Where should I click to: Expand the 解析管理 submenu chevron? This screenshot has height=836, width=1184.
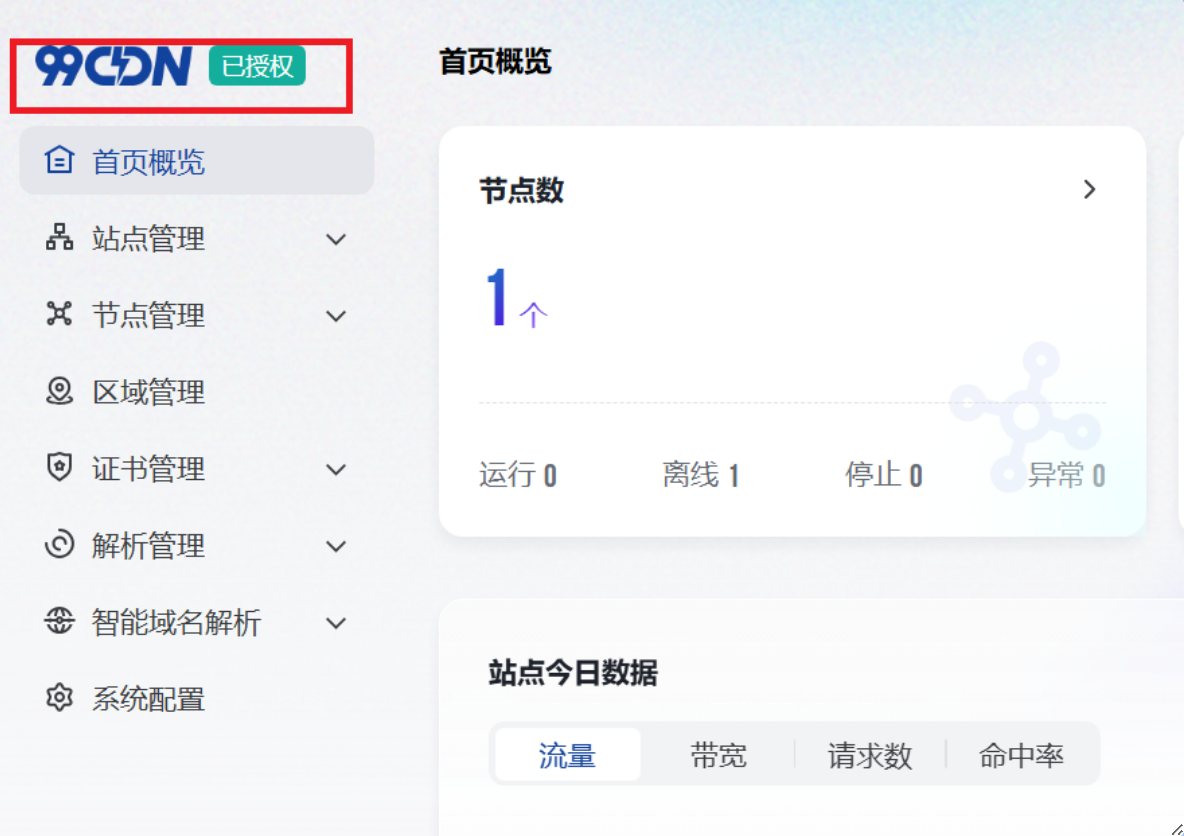tap(336, 546)
